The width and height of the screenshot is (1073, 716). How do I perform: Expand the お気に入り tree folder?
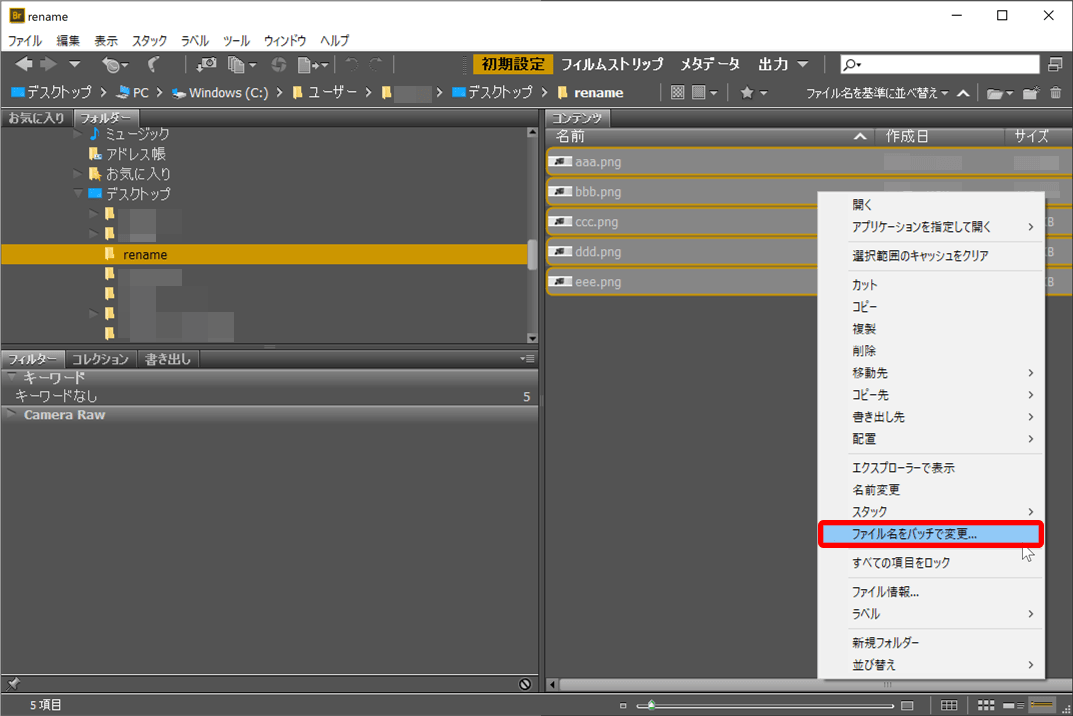(78, 174)
